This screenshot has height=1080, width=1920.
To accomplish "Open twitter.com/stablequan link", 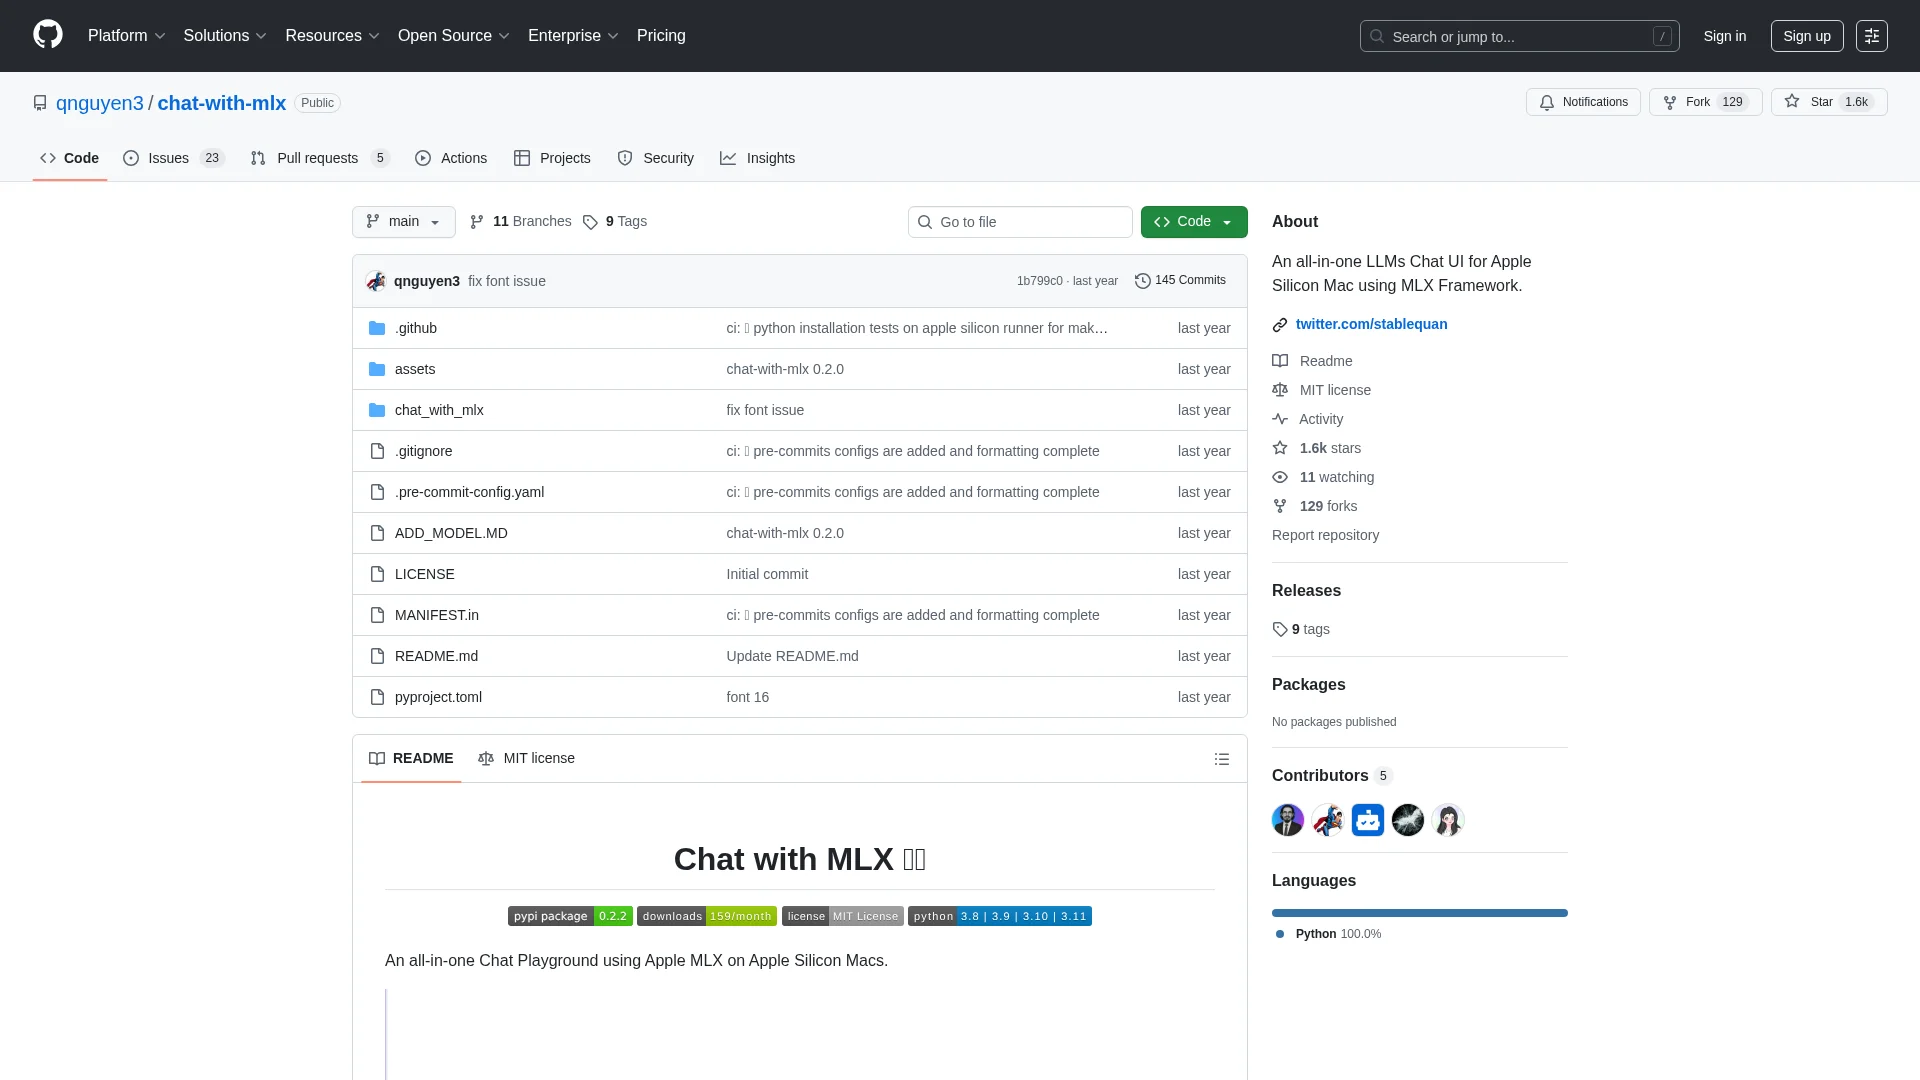I will (1371, 324).
